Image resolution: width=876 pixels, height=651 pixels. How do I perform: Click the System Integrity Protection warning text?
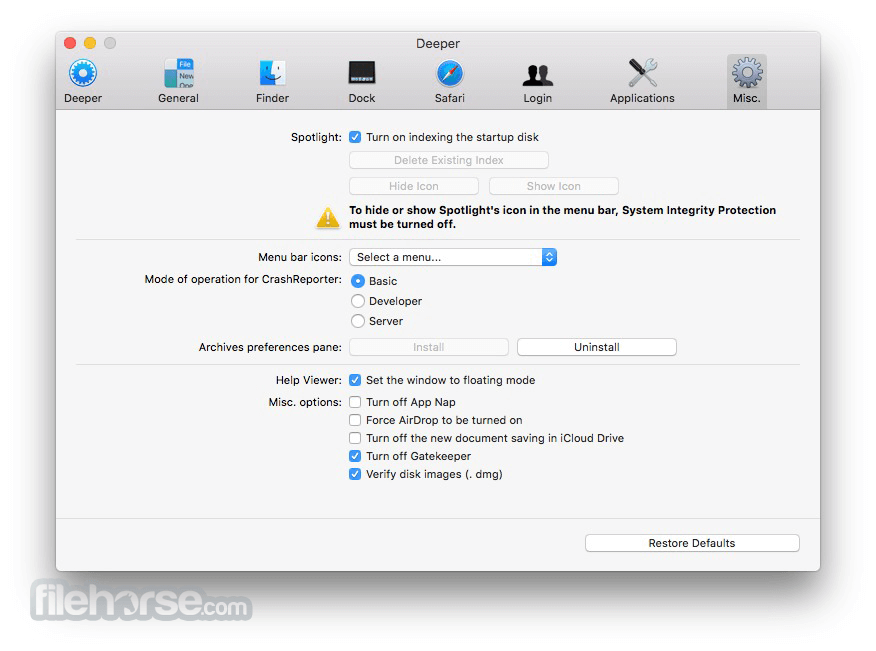coord(563,217)
